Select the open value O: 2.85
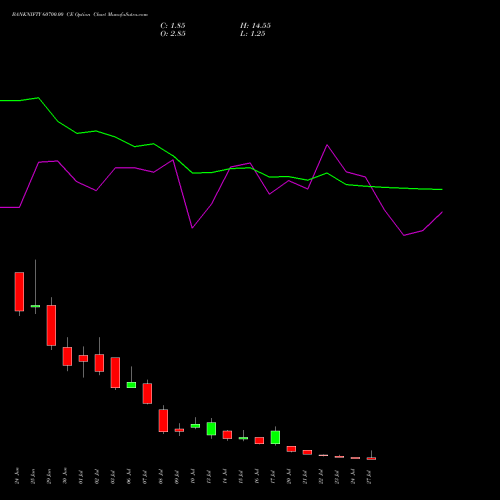Viewport: 500px width, 500px height. point(173,34)
